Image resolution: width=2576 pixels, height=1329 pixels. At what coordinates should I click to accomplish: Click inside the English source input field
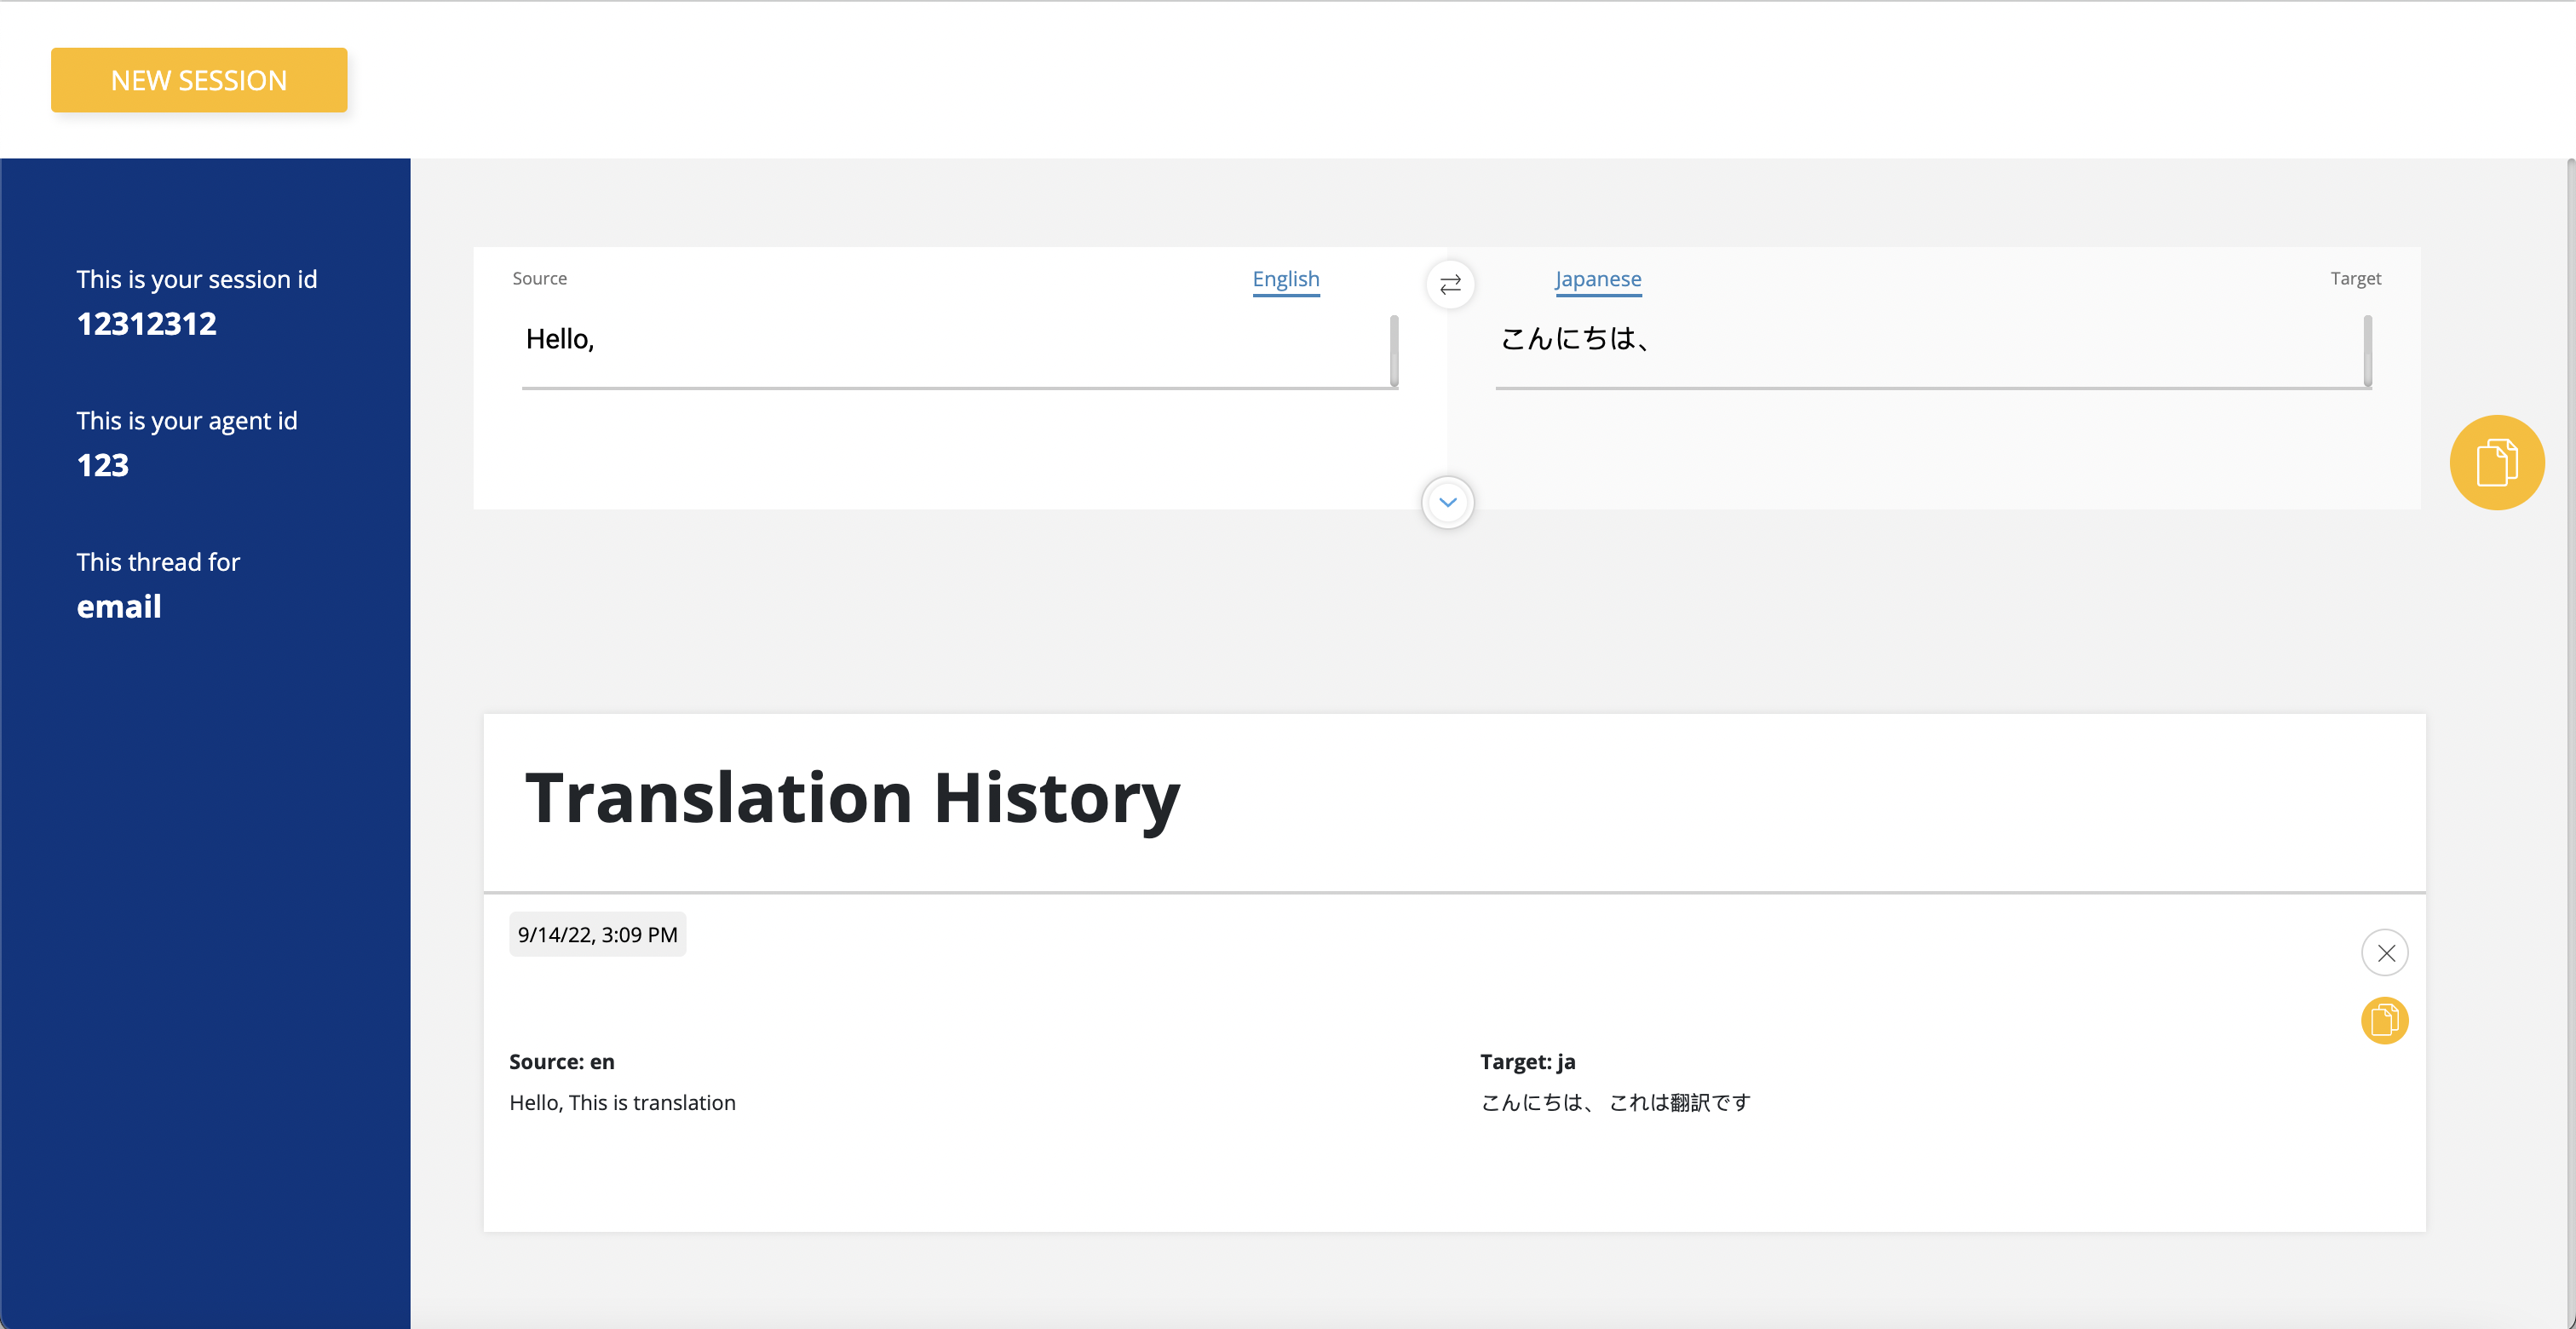(x=957, y=339)
